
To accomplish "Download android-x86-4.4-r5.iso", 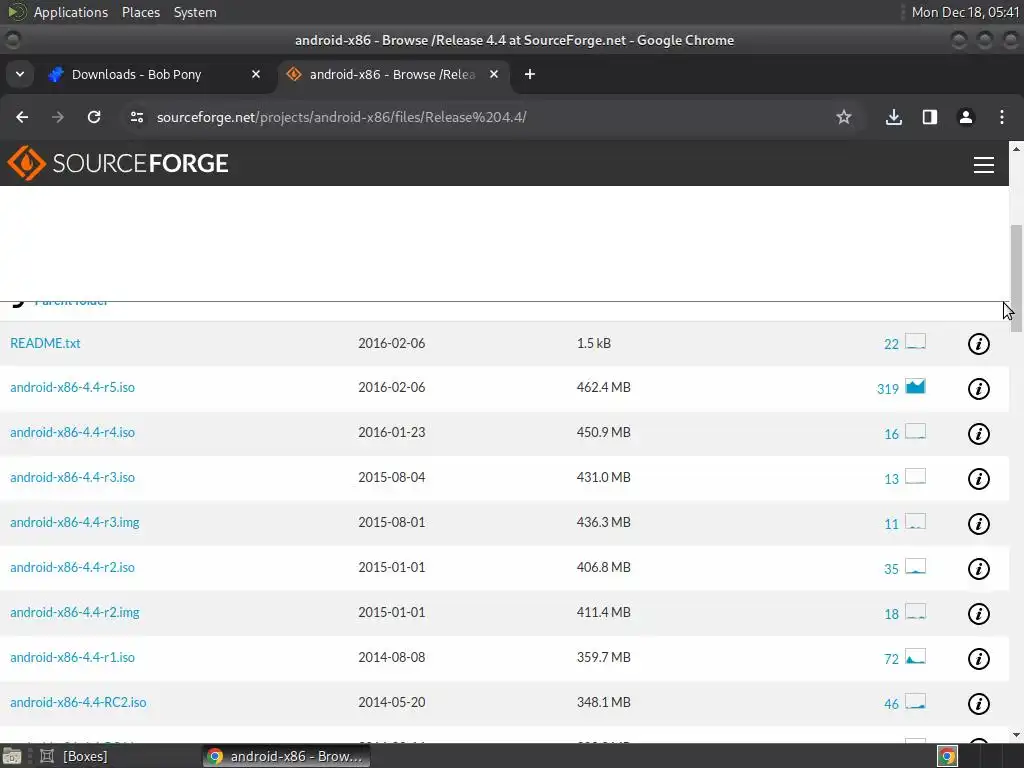I will click(x=72, y=387).
